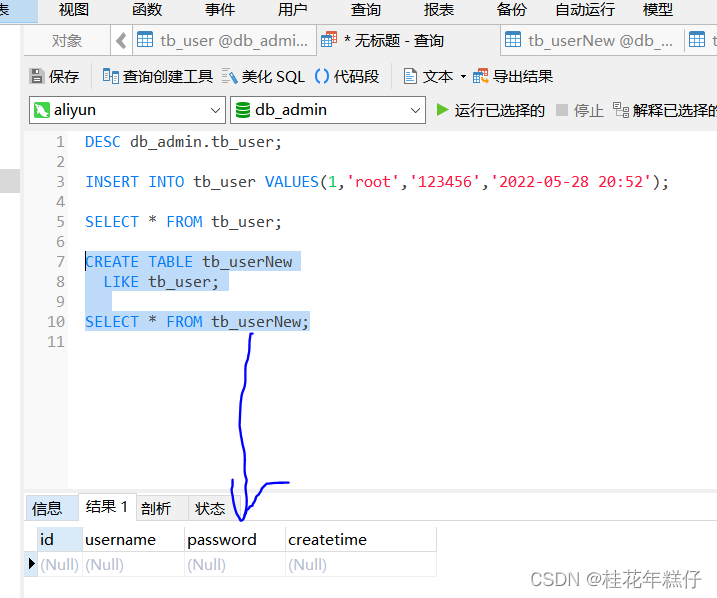
Task: Click the Beautify SQL icon
Action: coord(230,76)
